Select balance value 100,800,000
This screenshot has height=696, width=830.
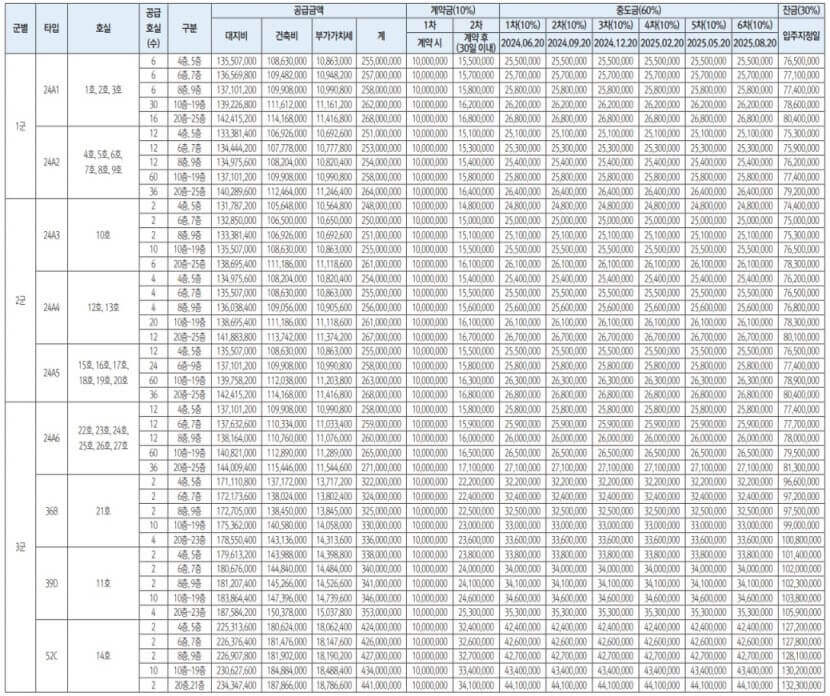(x=801, y=540)
